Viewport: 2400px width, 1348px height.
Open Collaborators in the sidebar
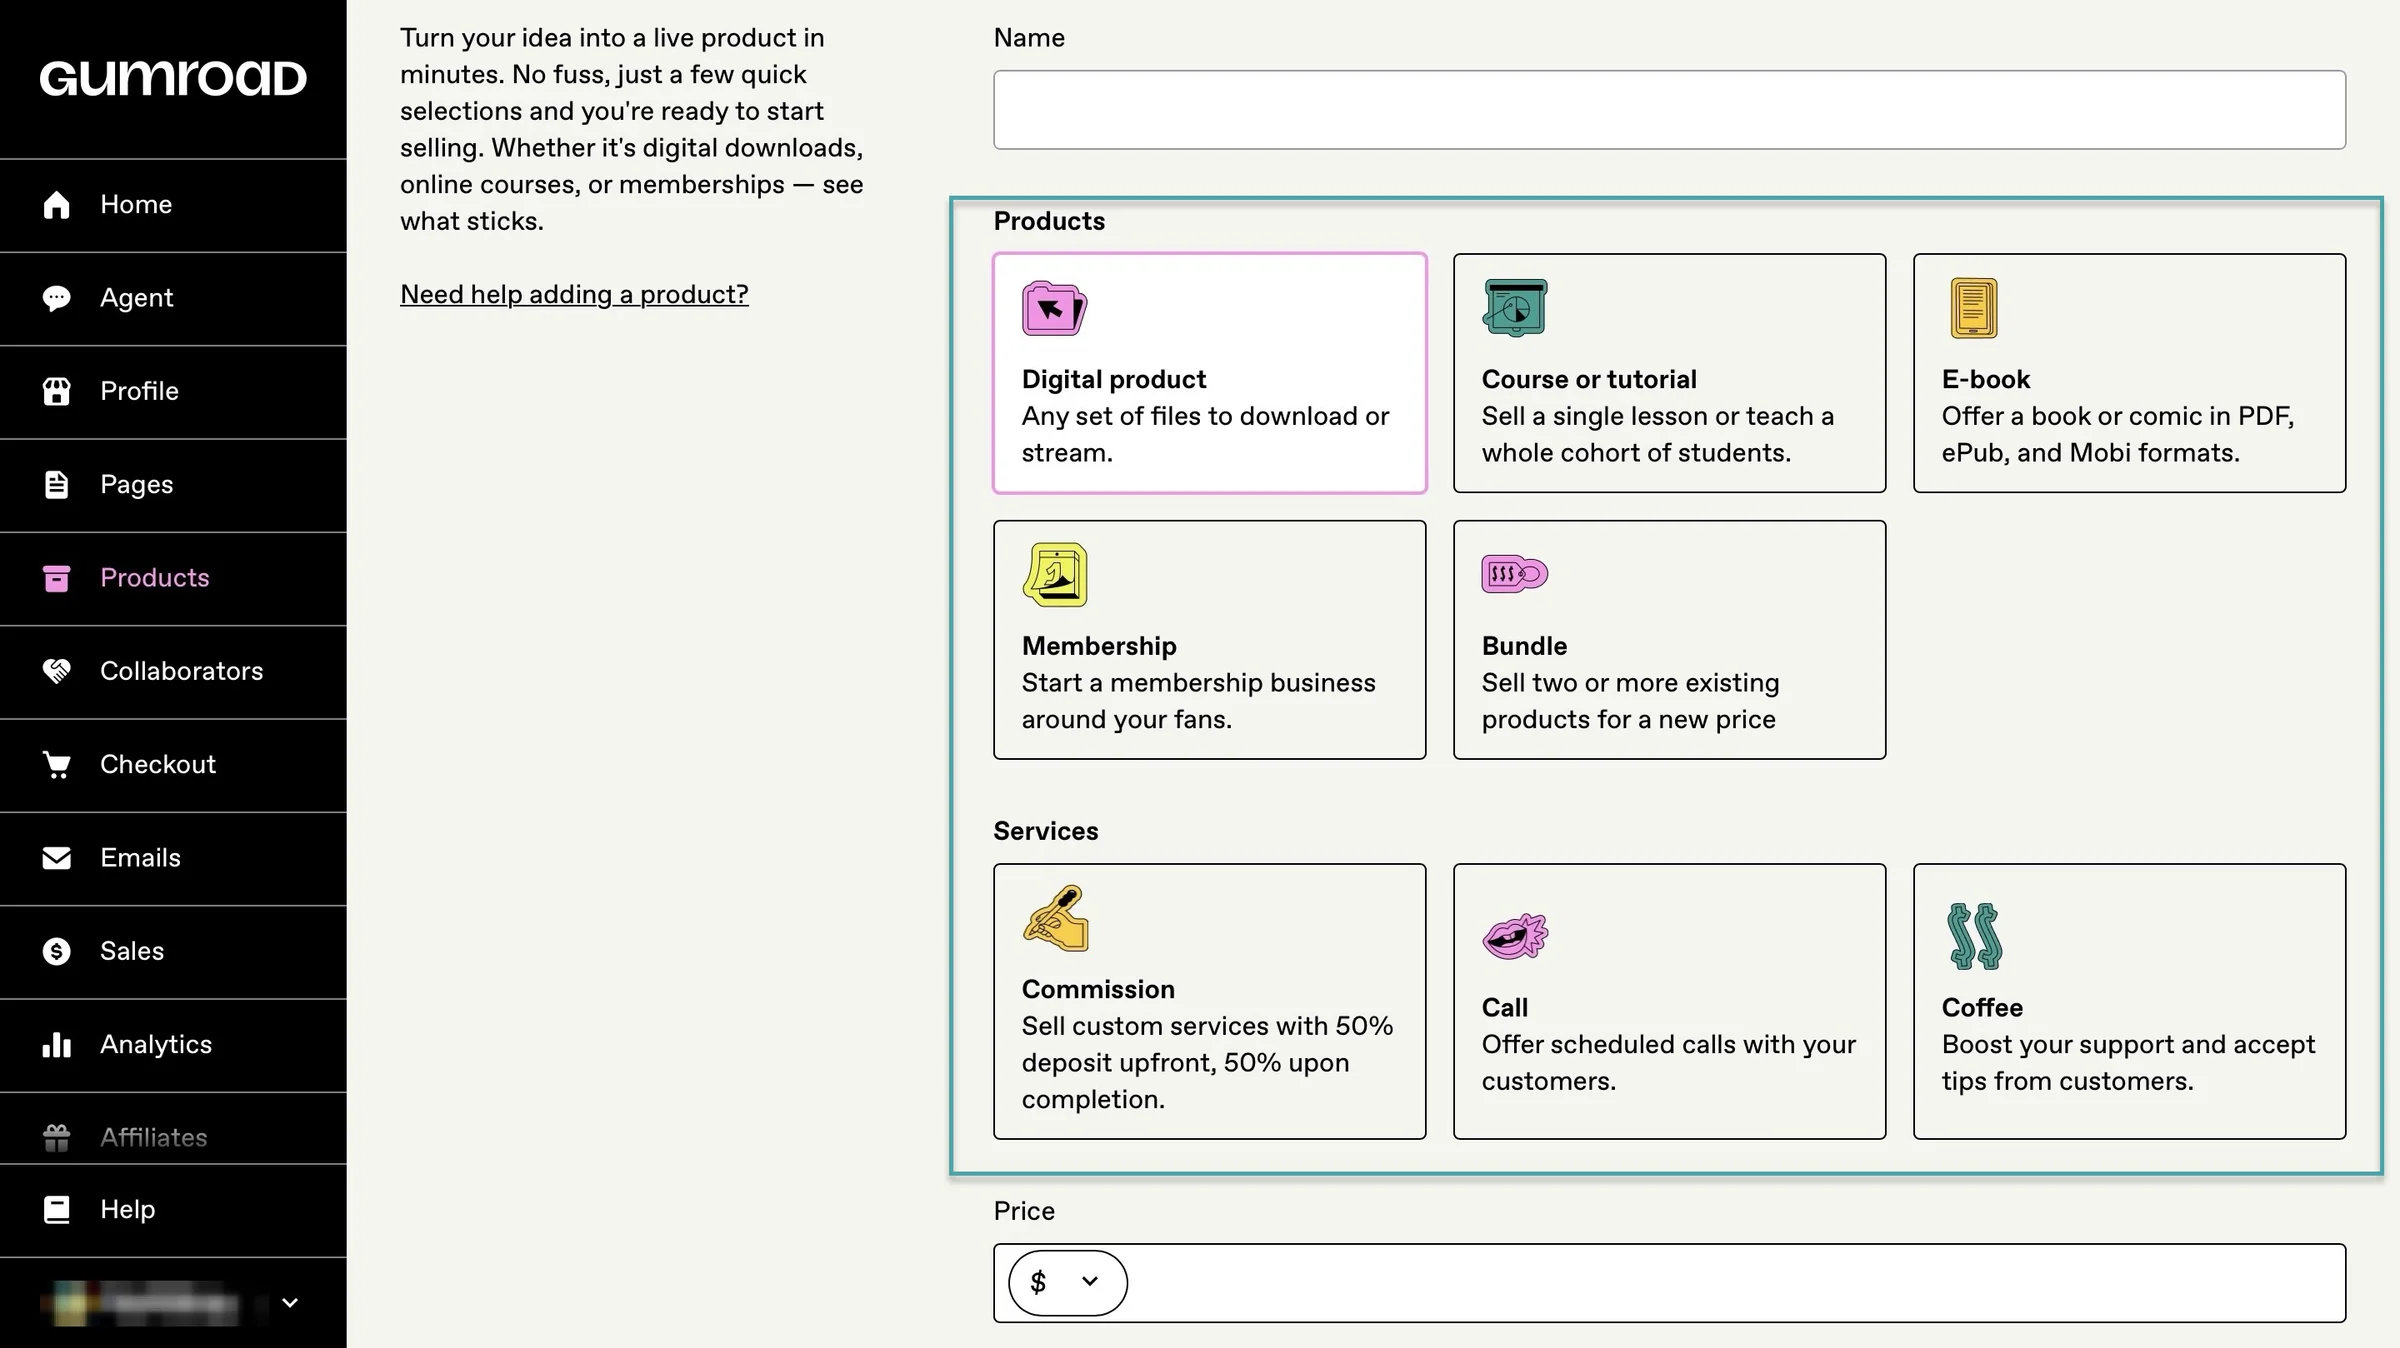pyautogui.click(x=173, y=671)
